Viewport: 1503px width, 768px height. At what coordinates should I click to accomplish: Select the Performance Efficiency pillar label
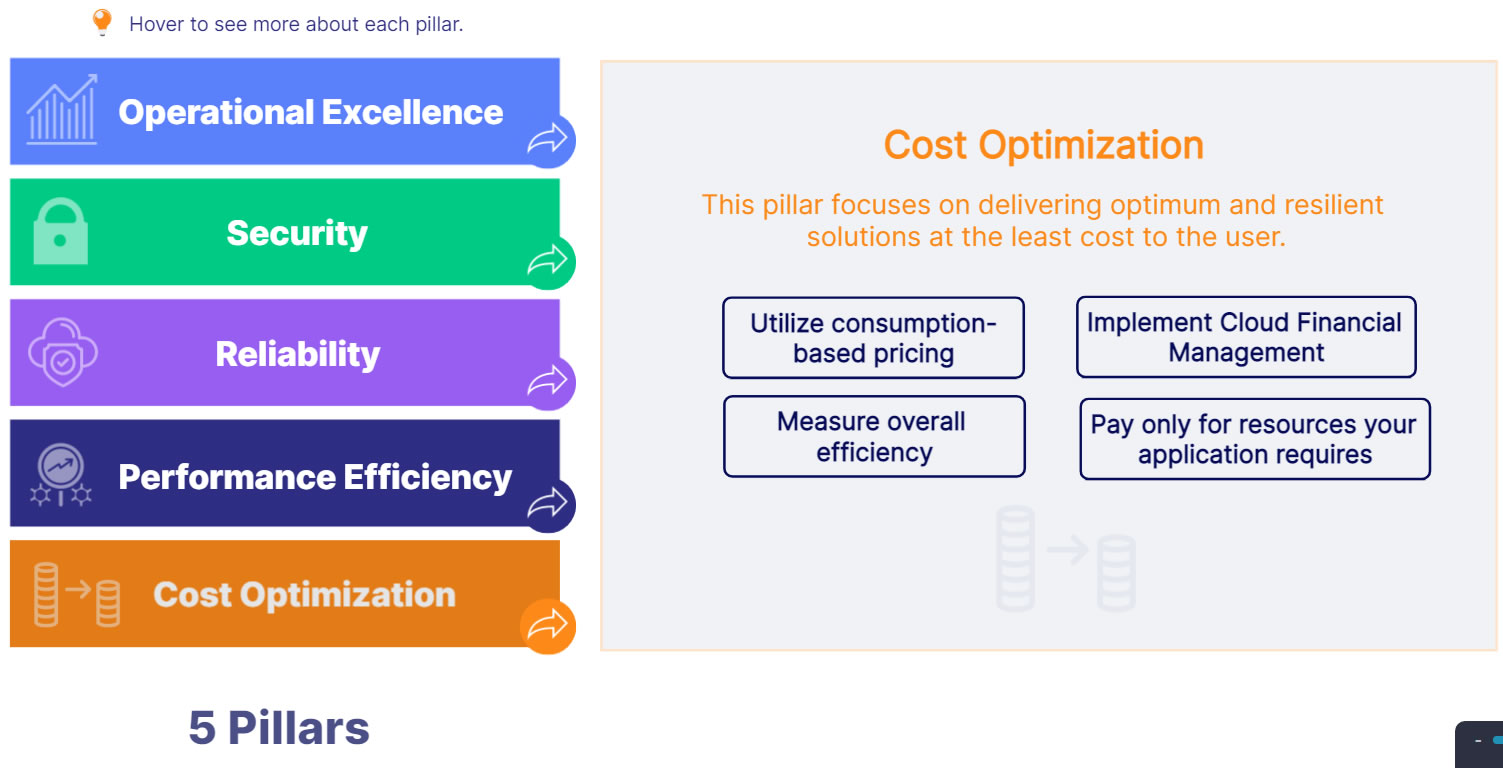[x=315, y=476]
